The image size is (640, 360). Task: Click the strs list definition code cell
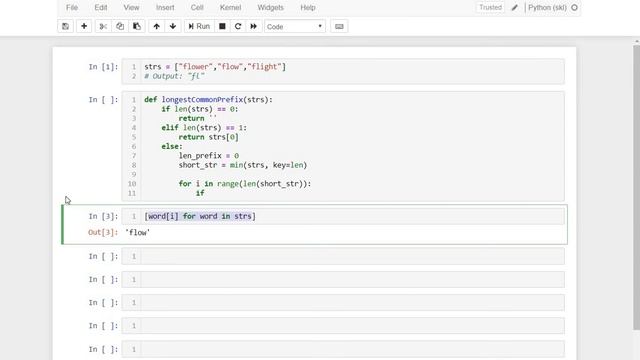pos(343,71)
